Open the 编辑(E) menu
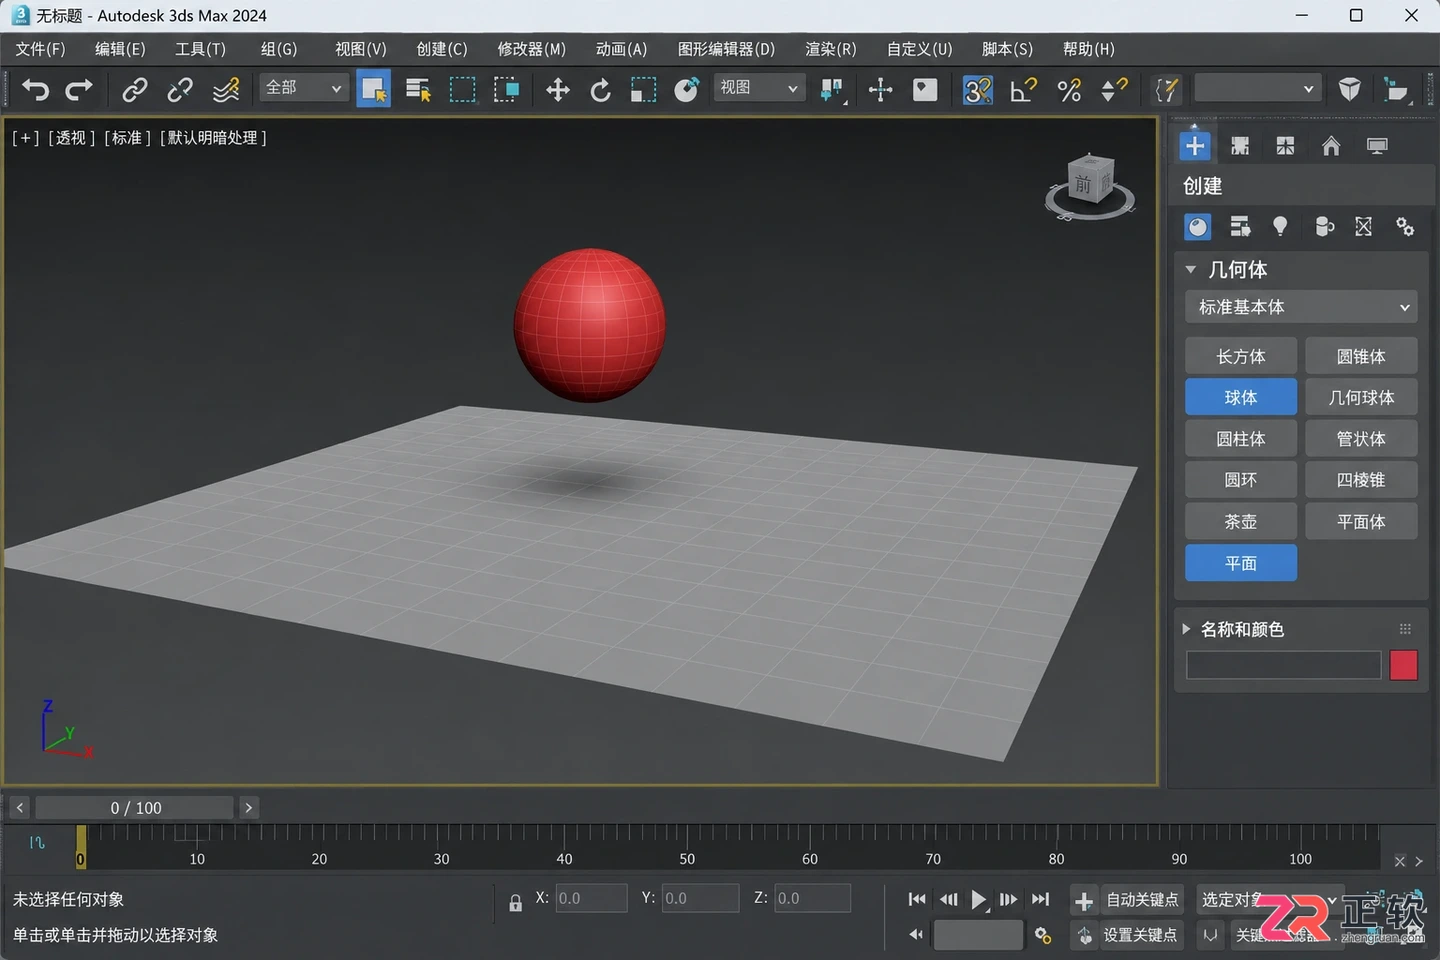Image resolution: width=1440 pixels, height=960 pixels. pyautogui.click(x=120, y=49)
